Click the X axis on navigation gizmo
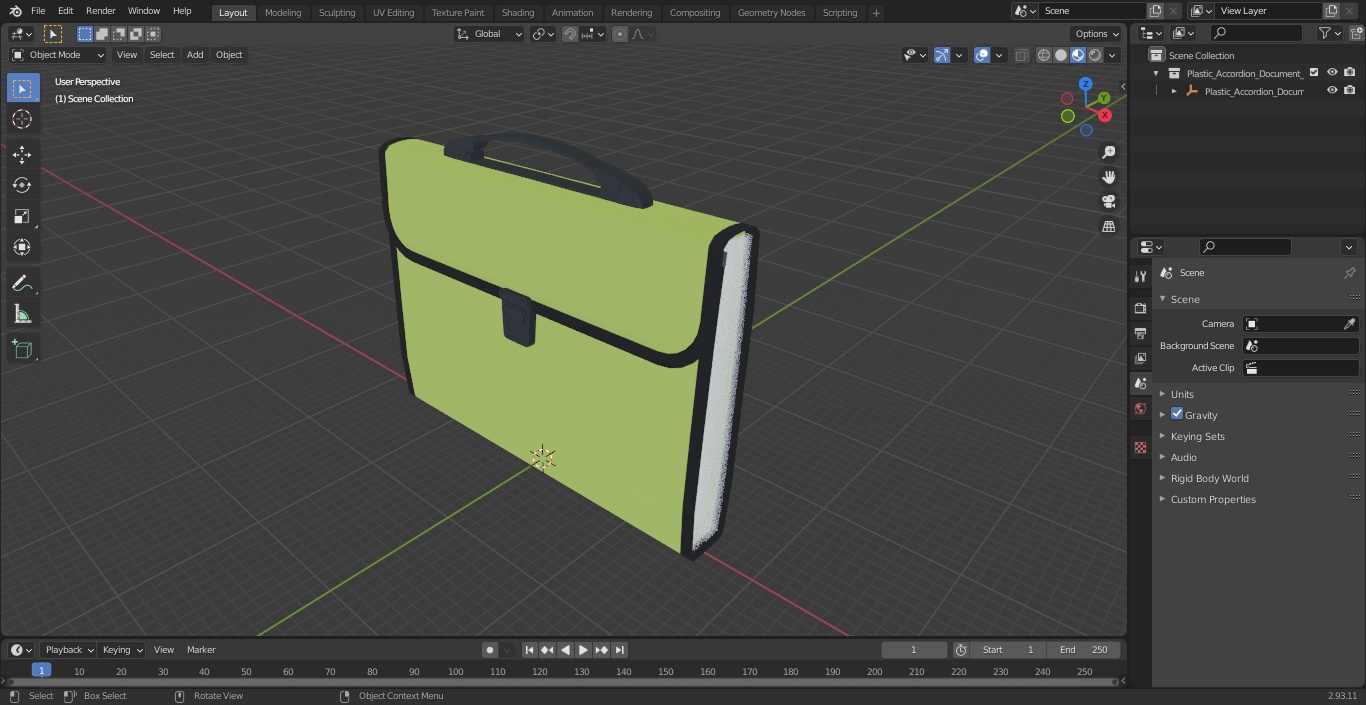 coord(1105,115)
